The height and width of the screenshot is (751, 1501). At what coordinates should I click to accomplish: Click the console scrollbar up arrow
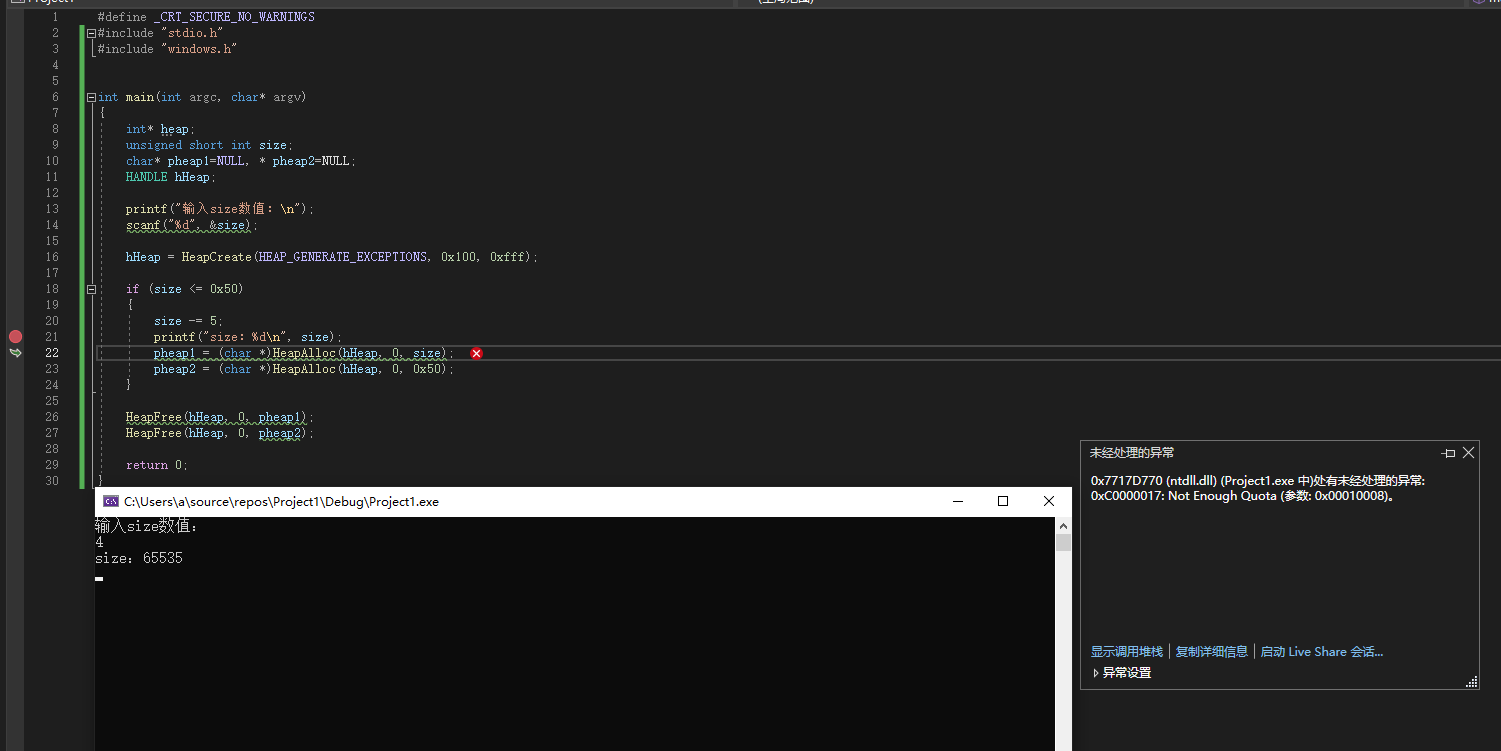point(1063,525)
